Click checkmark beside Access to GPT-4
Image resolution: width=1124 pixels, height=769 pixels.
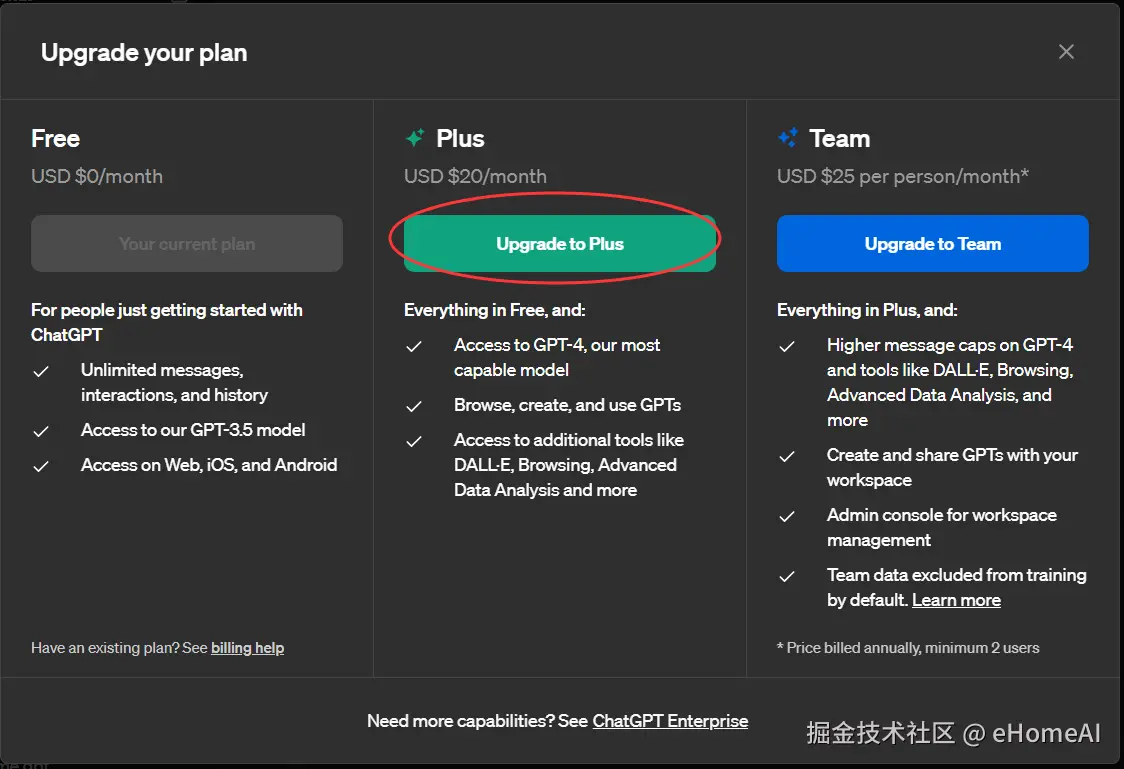click(414, 346)
